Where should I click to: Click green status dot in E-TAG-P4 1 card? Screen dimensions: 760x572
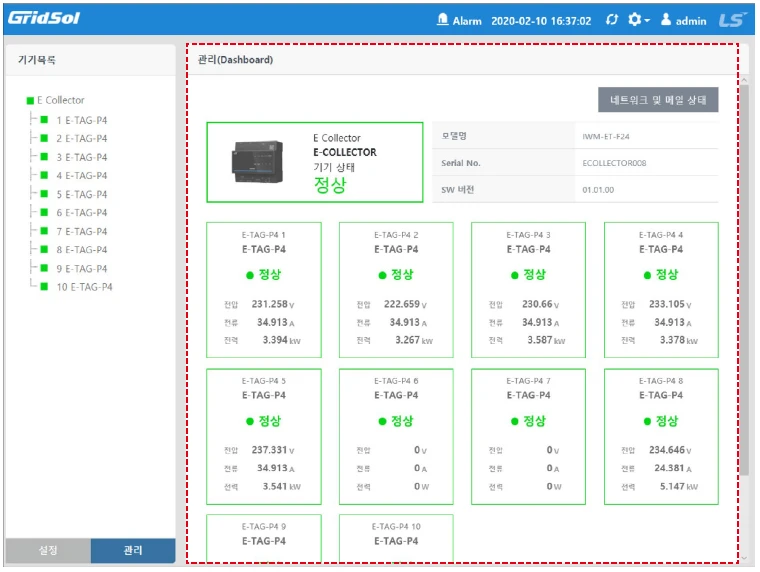250,275
